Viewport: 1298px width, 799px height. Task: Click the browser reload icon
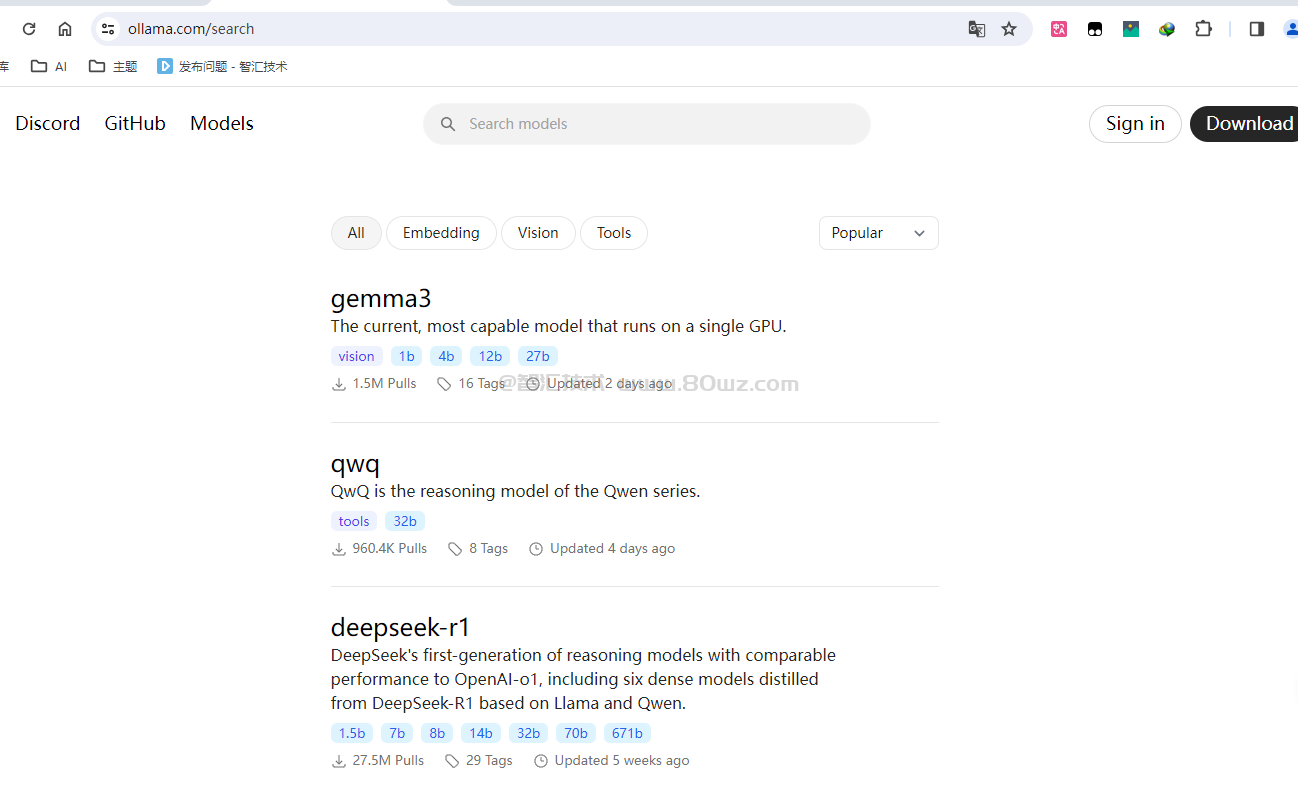pyautogui.click(x=29, y=29)
